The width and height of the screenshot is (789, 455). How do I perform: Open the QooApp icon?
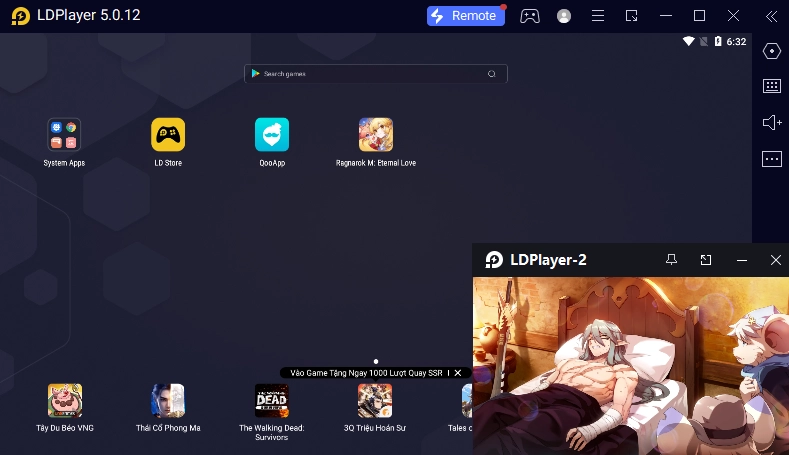[272, 135]
